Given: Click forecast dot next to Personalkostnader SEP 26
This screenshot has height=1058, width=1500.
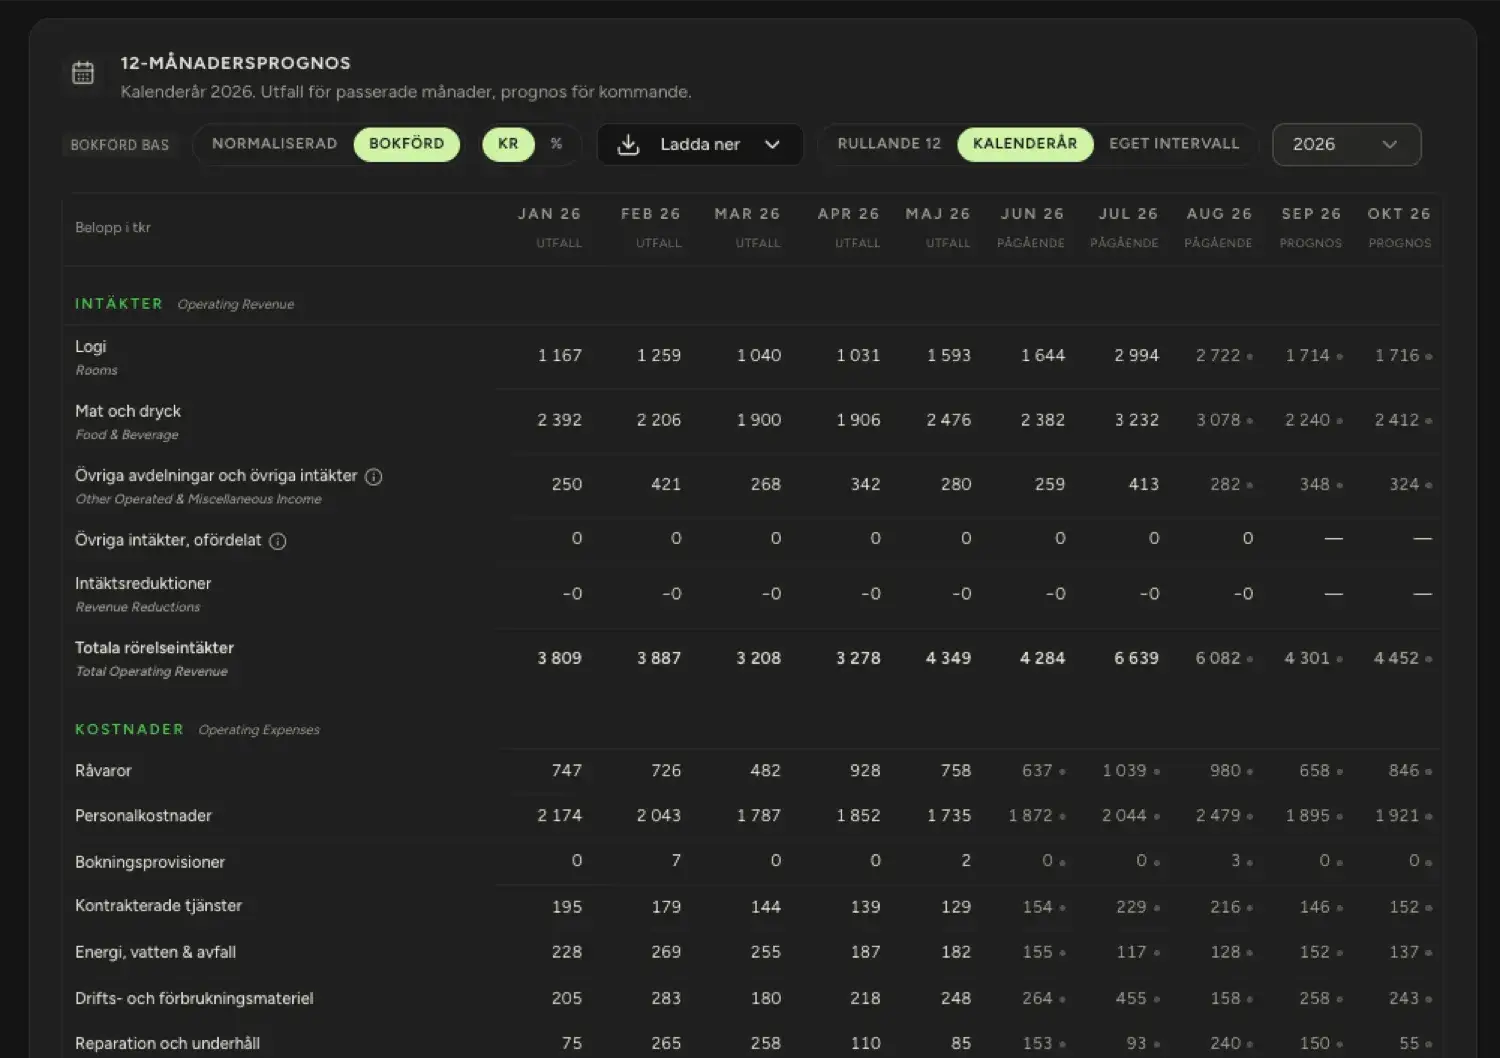Looking at the screenshot, I should point(1340,817).
